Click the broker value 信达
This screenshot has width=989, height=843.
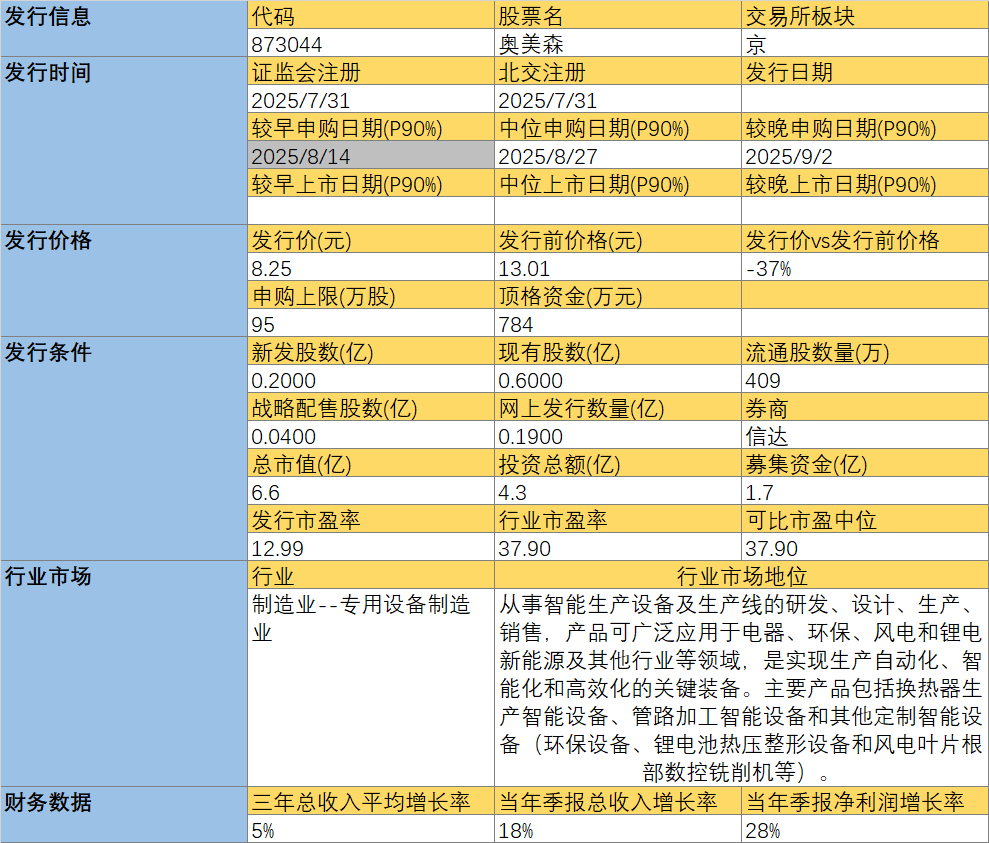click(x=865, y=434)
